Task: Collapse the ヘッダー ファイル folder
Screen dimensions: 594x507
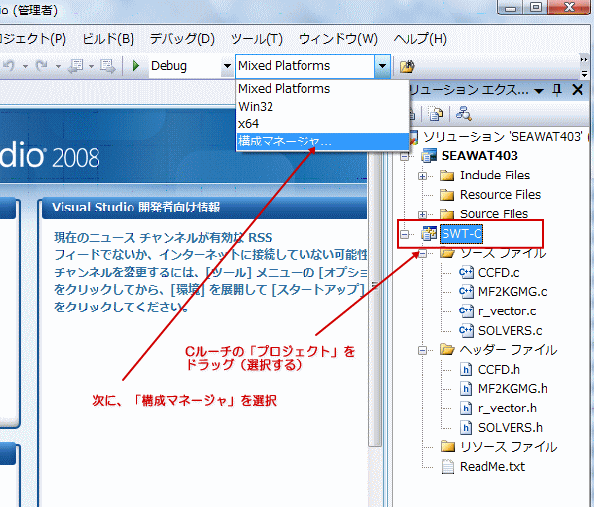Action: tap(422, 351)
